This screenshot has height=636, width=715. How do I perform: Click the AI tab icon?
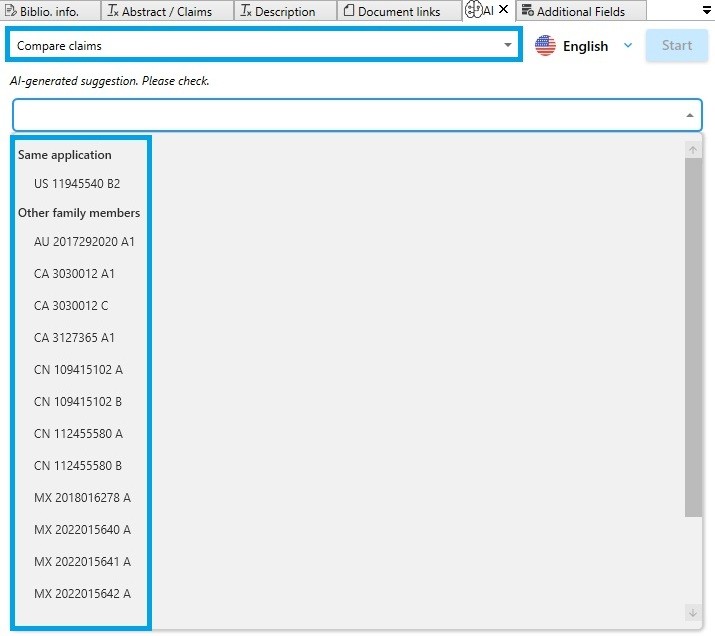point(475,11)
